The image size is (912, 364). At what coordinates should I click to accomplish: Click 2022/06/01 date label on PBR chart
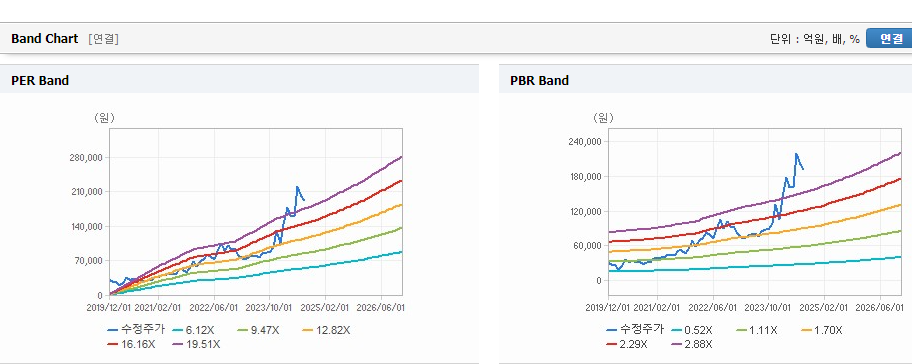click(714, 307)
